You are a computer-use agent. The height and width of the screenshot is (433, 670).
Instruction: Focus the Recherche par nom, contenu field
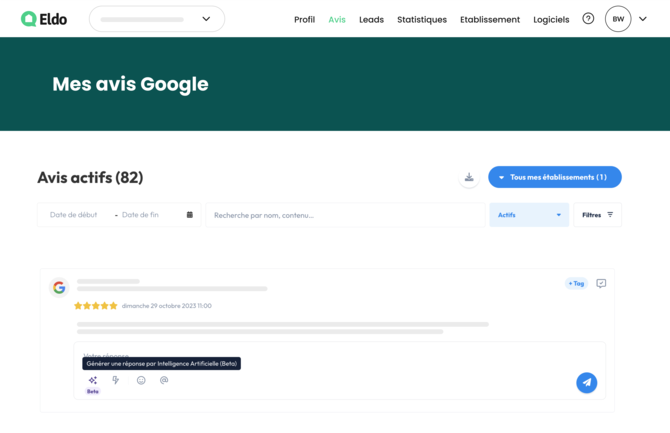[x=345, y=215]
